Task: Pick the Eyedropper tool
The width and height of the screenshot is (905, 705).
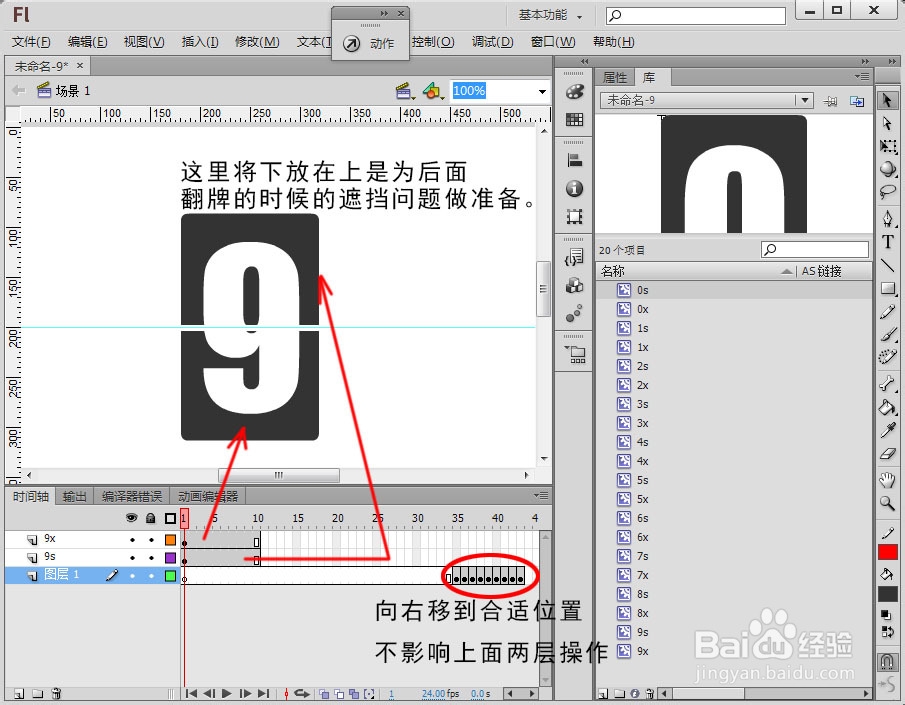Action: 888,429
